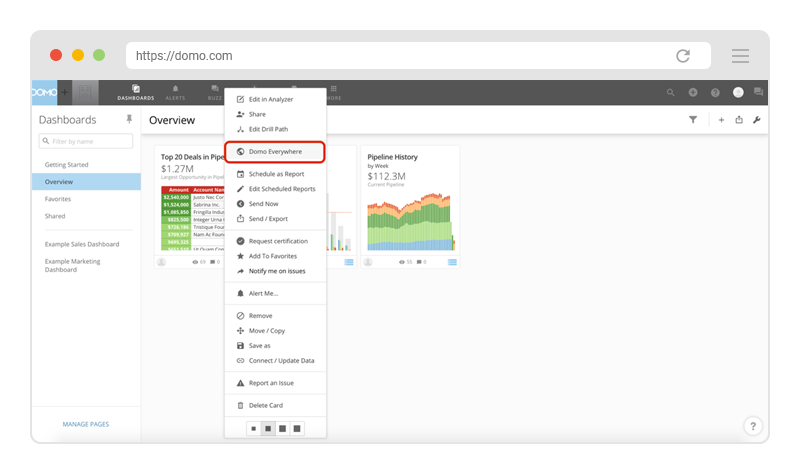This screenshot has height=474, width=800.
Task: Select the smallest card size option
Action: (254, 429)
